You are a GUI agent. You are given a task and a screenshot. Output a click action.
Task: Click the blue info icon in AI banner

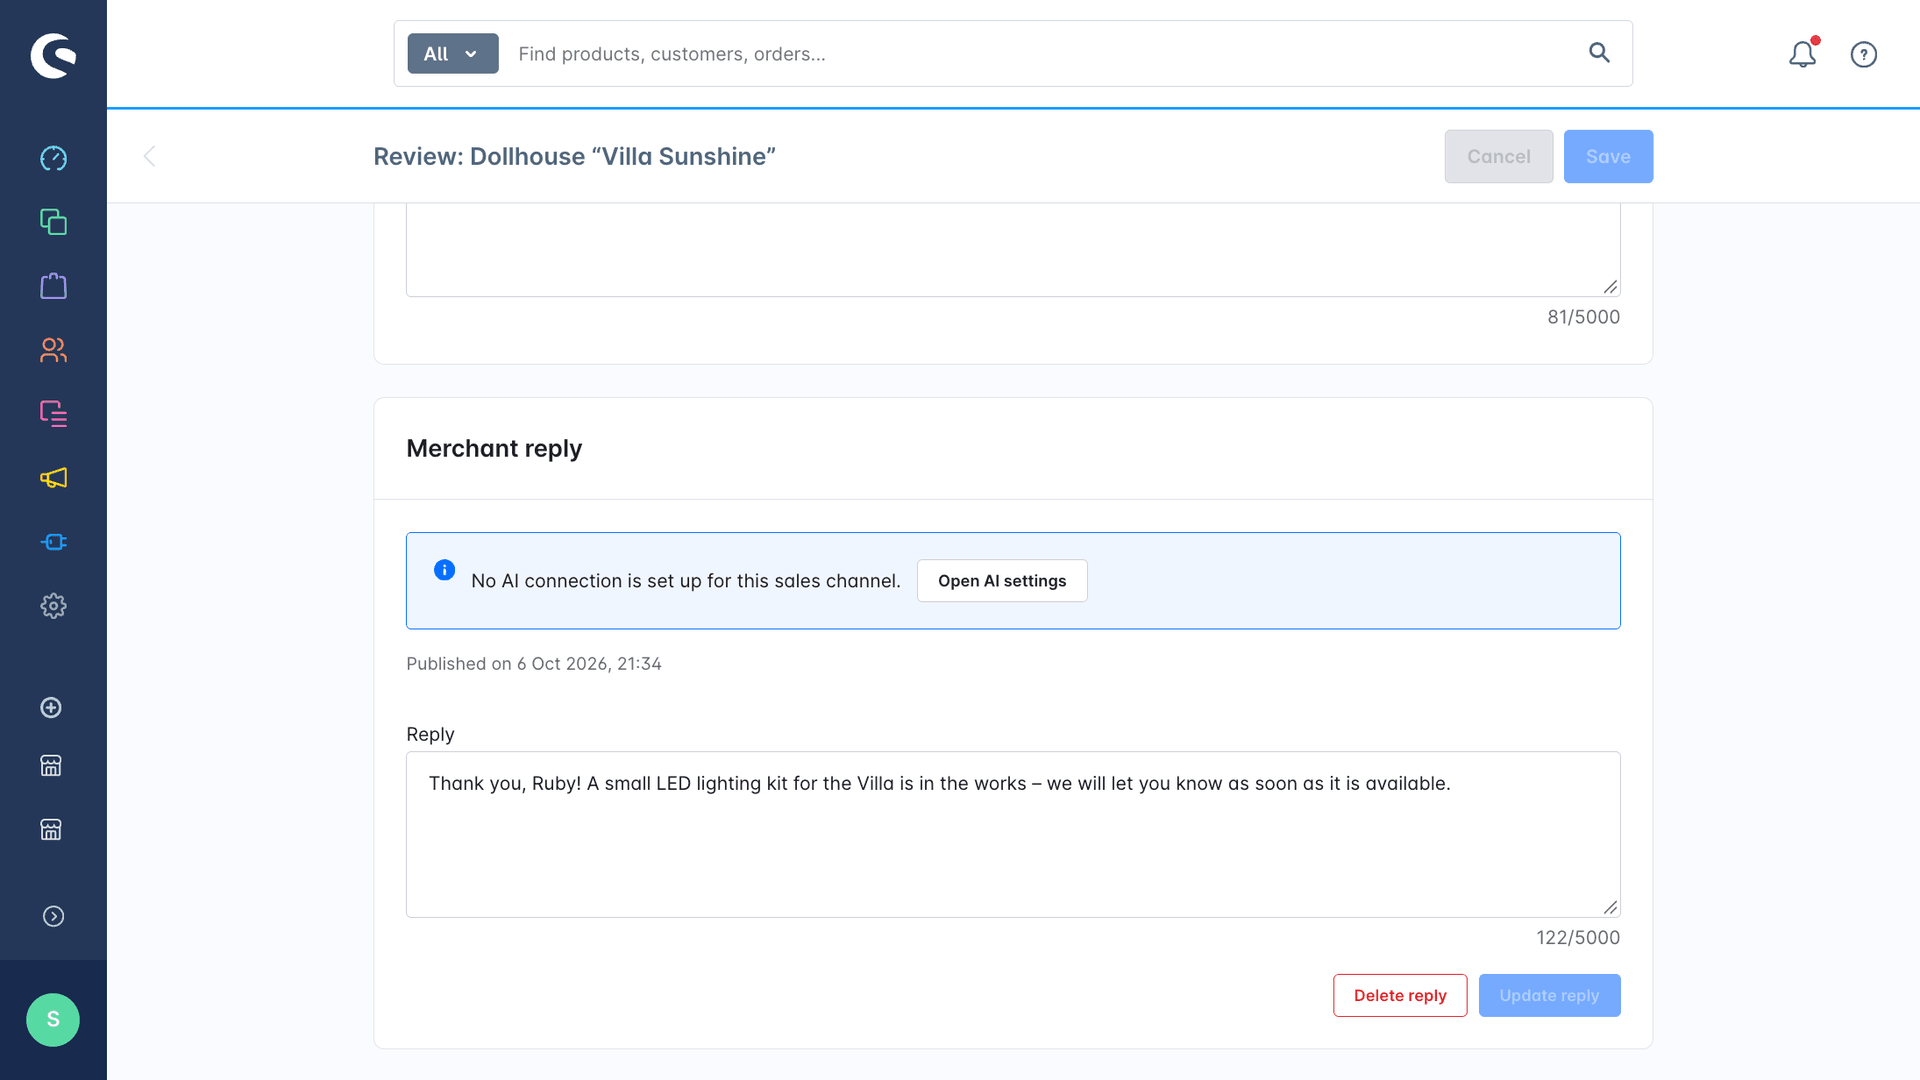(445, 570)
